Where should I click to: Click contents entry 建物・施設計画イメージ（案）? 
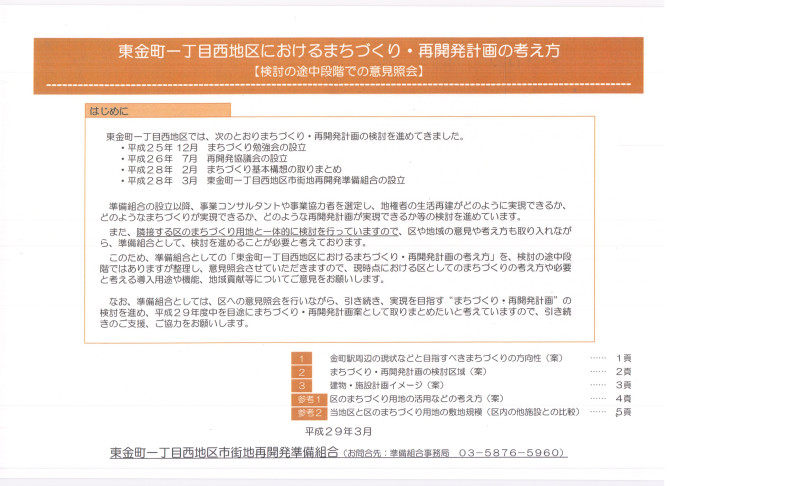[x=387, y=385]
